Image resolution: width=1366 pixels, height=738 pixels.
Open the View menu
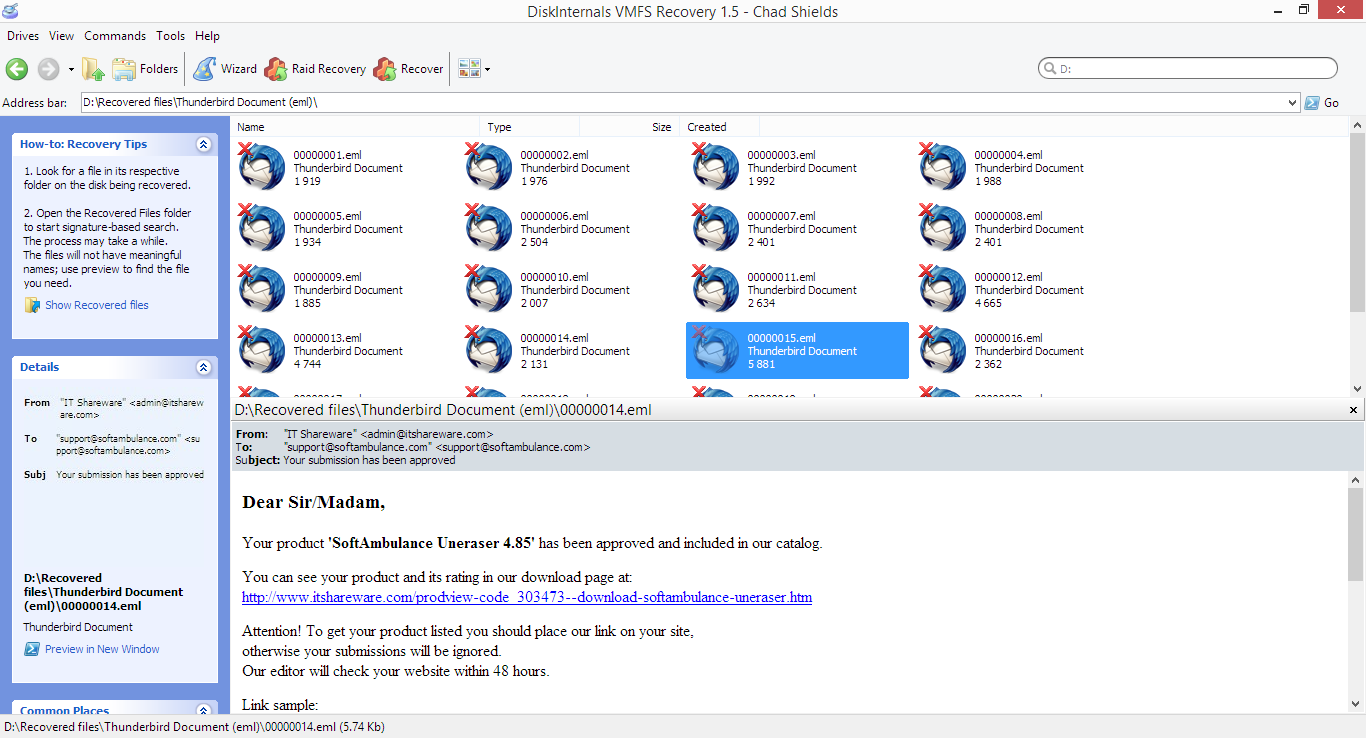click(x=62, y=36)
